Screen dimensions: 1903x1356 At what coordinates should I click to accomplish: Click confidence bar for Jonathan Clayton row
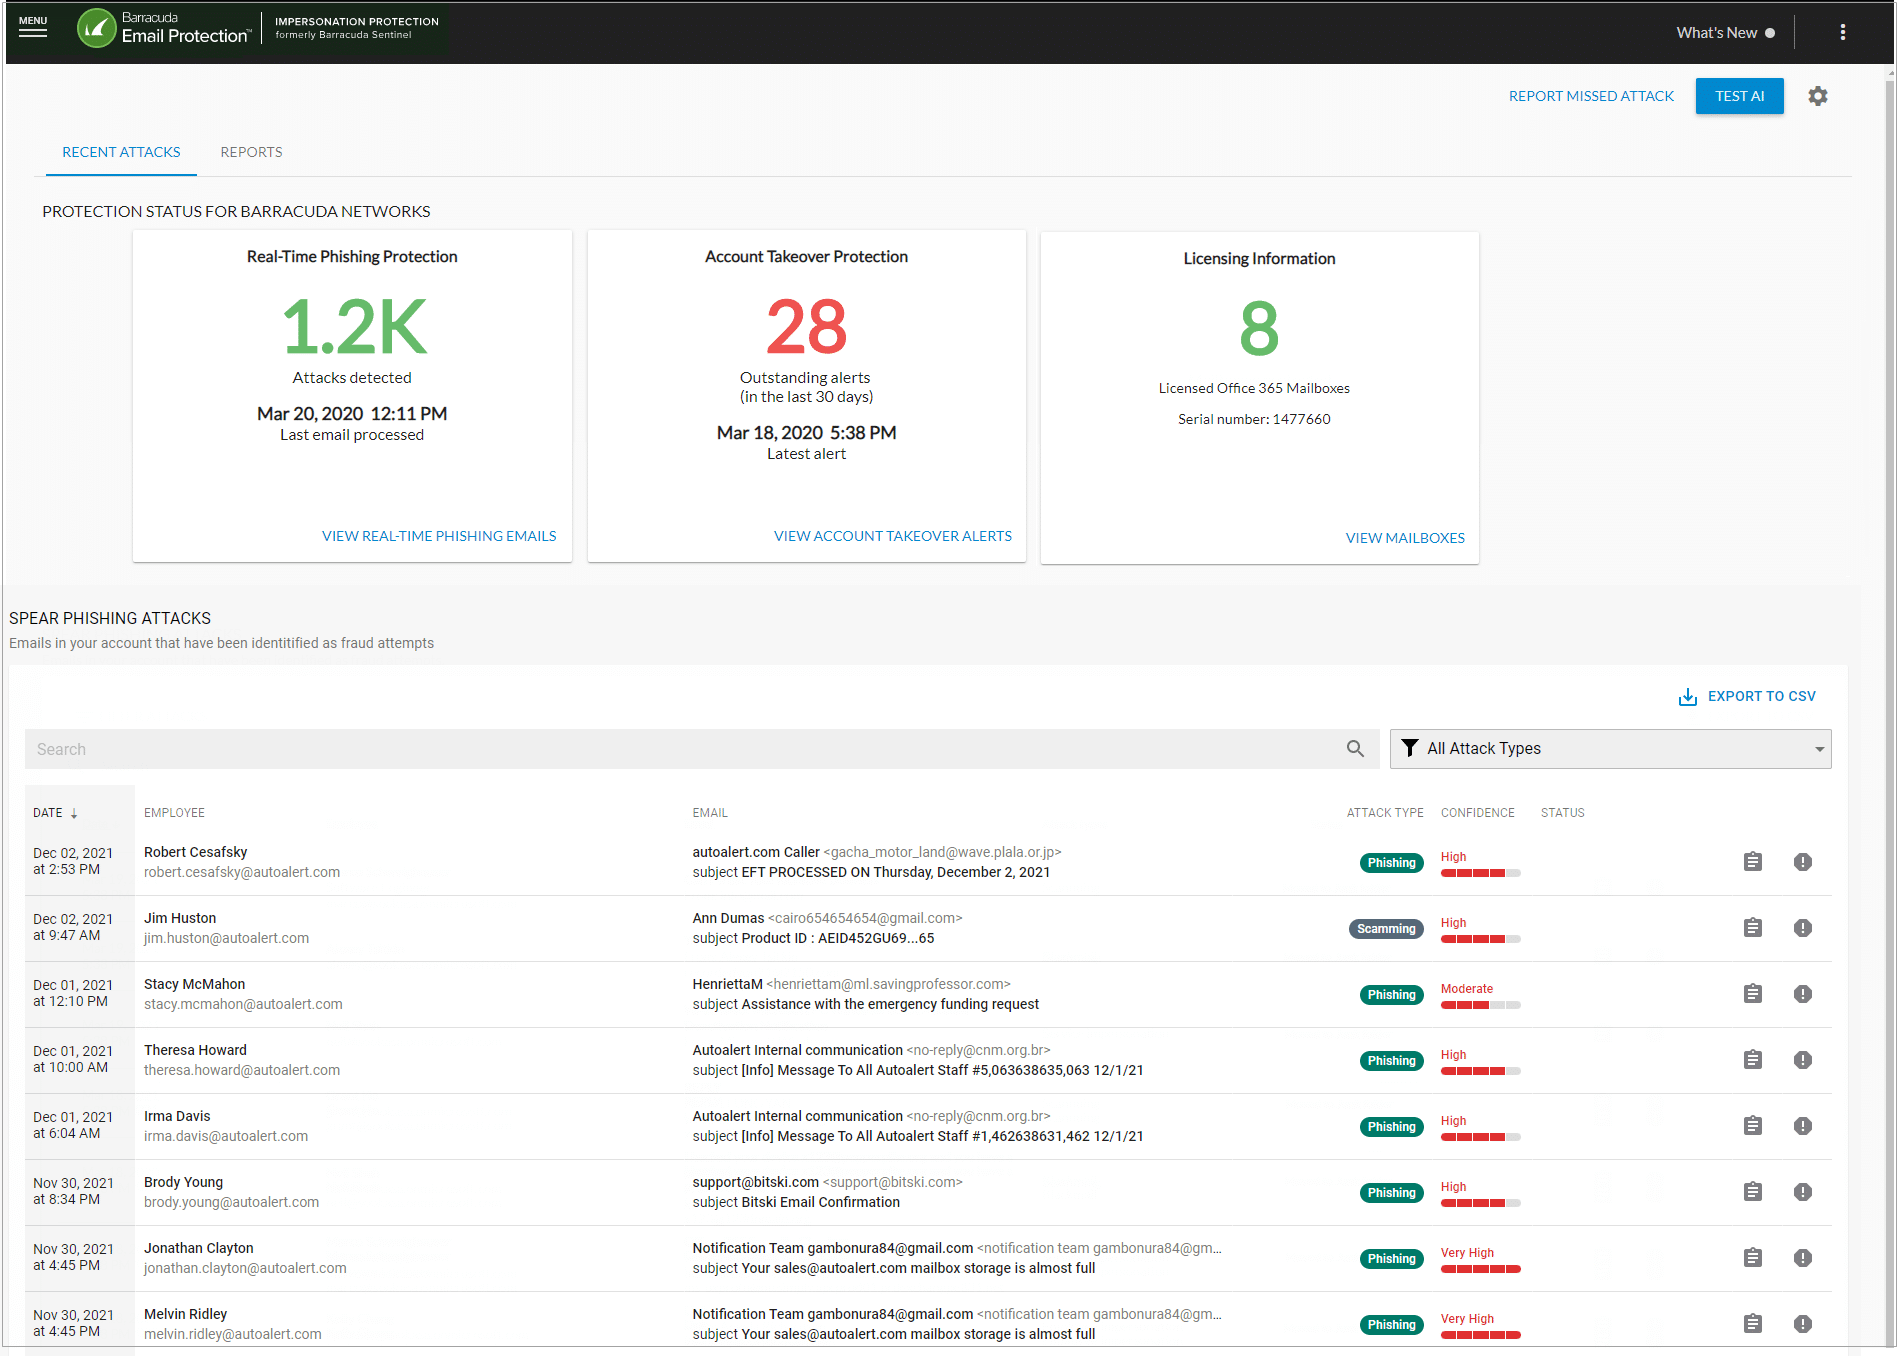1480,1269
